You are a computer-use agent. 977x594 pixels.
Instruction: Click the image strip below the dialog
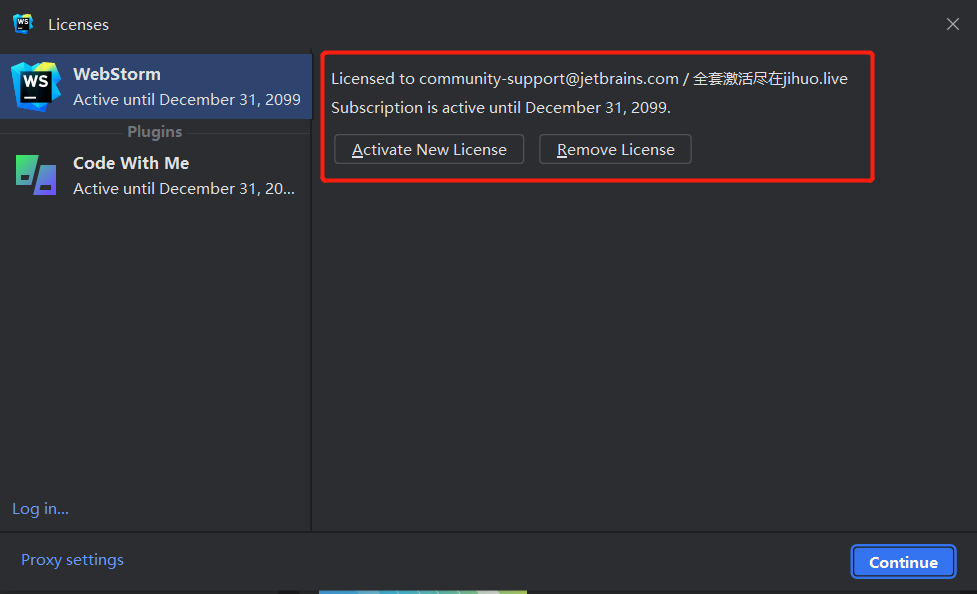(422, 591)
